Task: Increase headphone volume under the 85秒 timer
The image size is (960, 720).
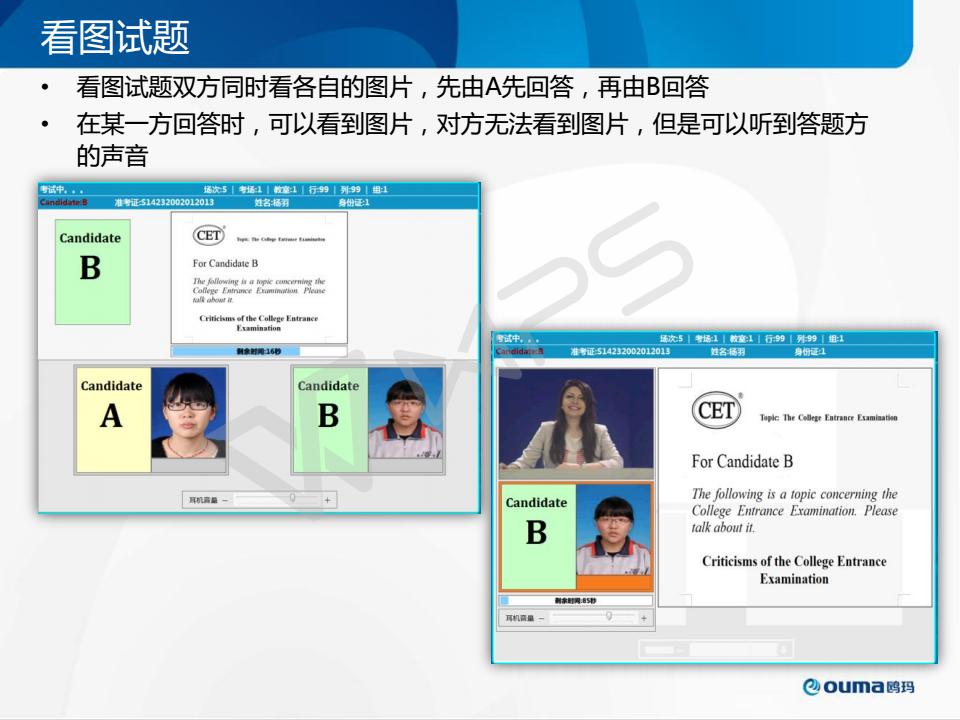Action: [644, 618]
